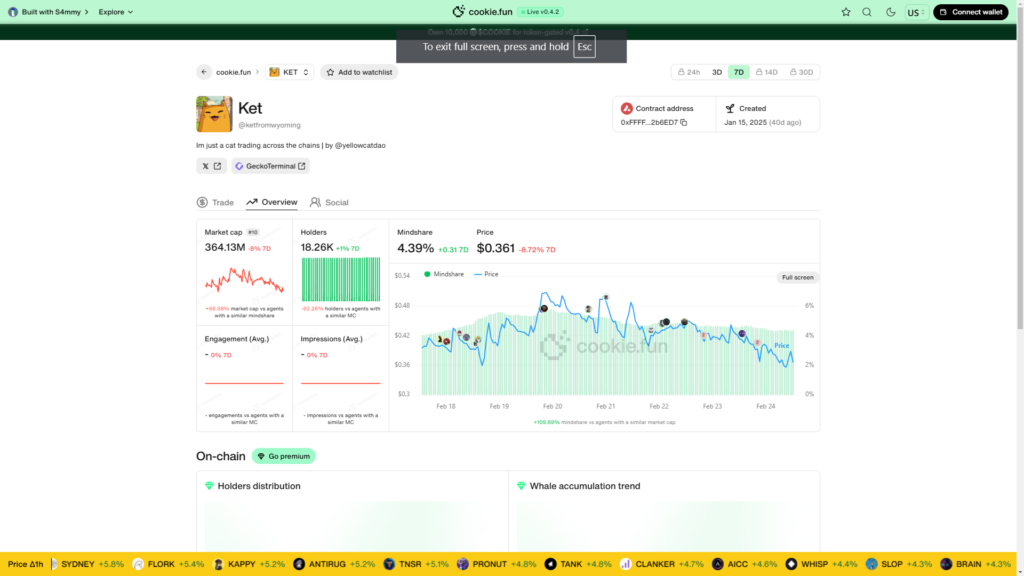Viewport: 1024px width, 576px height.
Task: Click the Connect wallet button
Action: [x=971, y=12]
